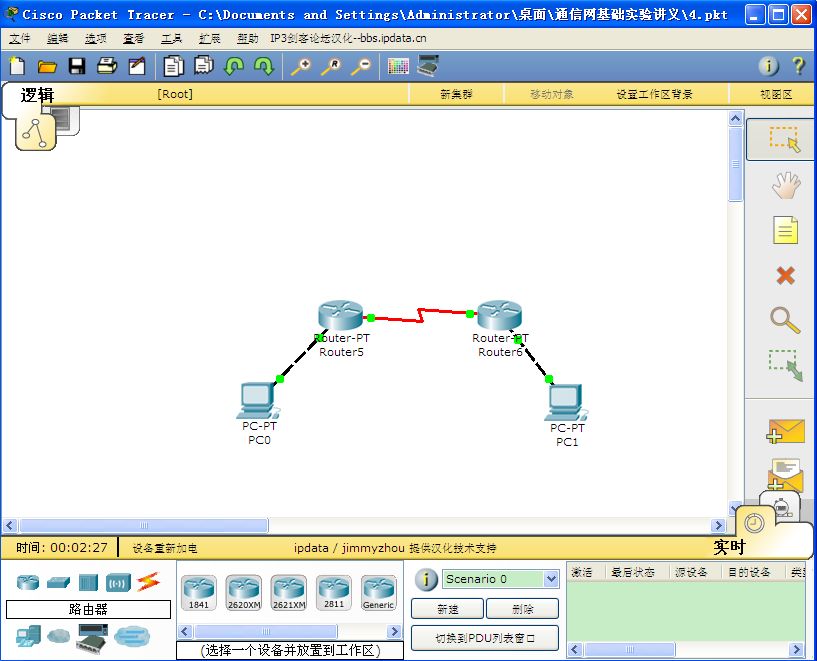Open the 文件 menu
The height and width of the screenshot is (661, 817).
(20, 39)
